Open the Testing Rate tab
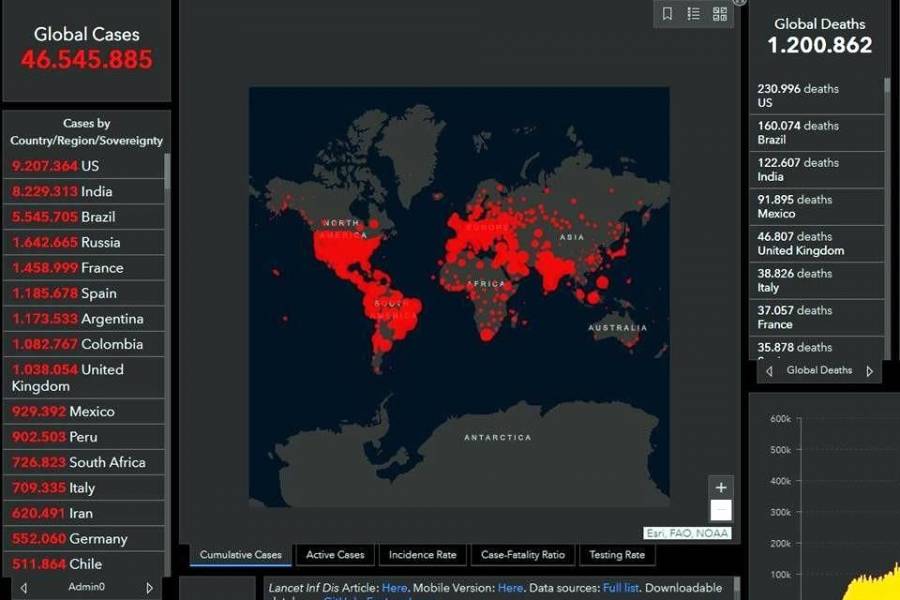The image size is (900, 600). click(617, 555)
